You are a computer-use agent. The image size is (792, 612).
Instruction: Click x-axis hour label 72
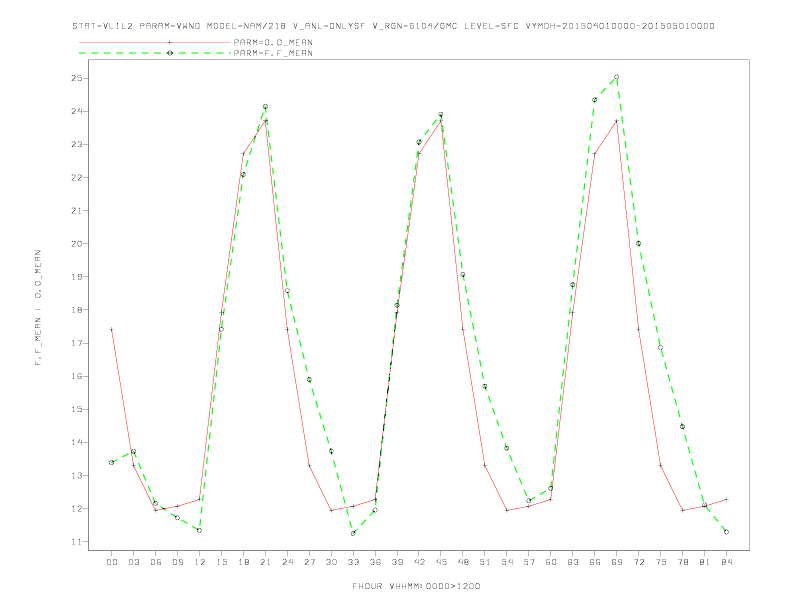point(638,562)
